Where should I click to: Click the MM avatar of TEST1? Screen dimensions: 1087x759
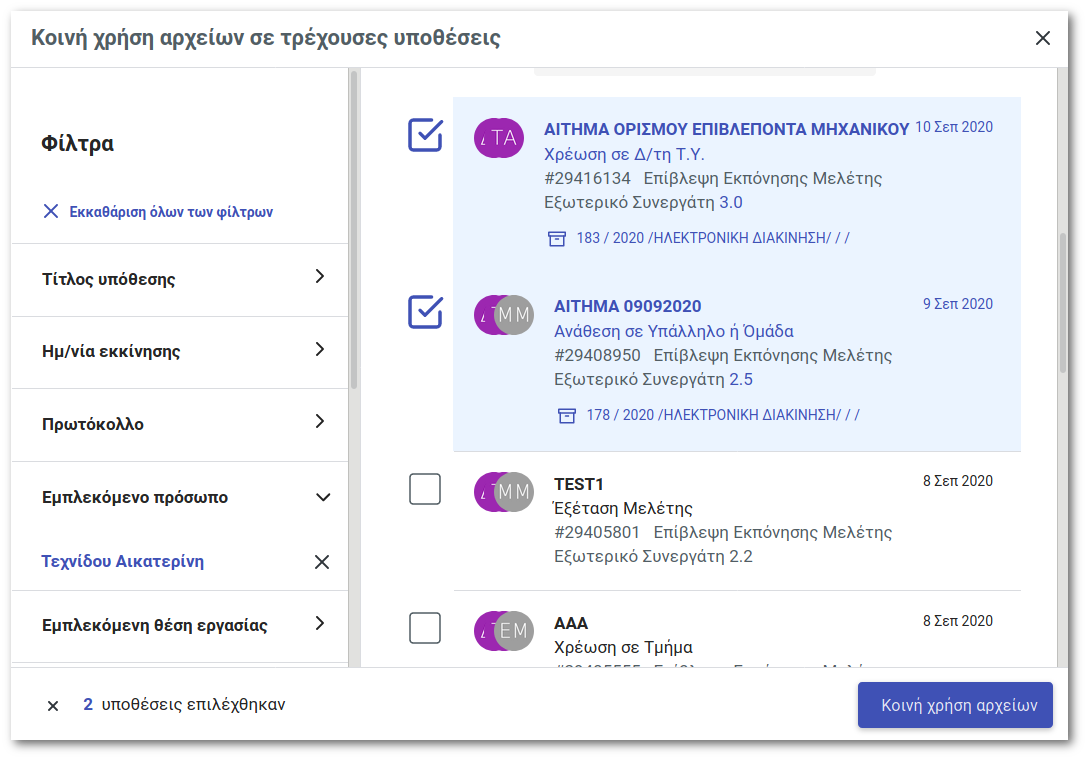click(x=514, y=491)
